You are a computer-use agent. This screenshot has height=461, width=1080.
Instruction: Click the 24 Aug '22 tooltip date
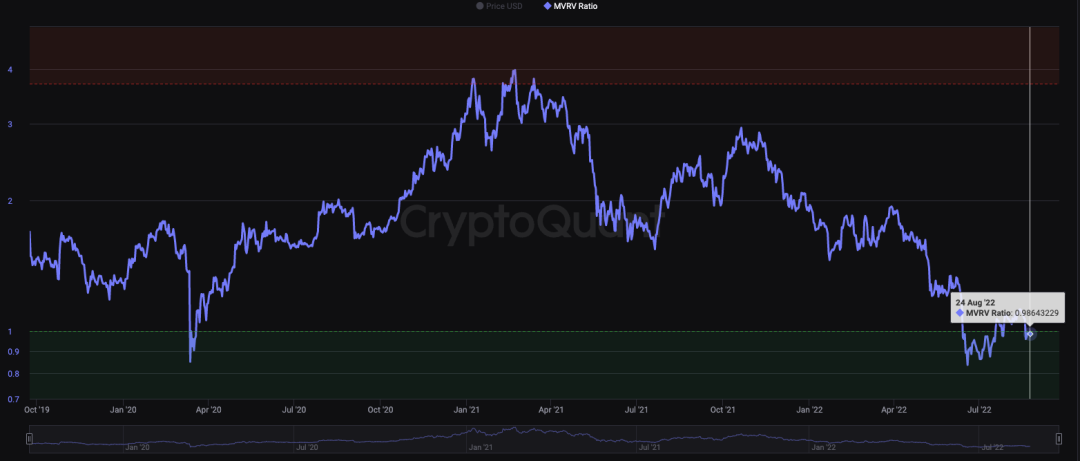pyautogui.click(x=977, y=302)
